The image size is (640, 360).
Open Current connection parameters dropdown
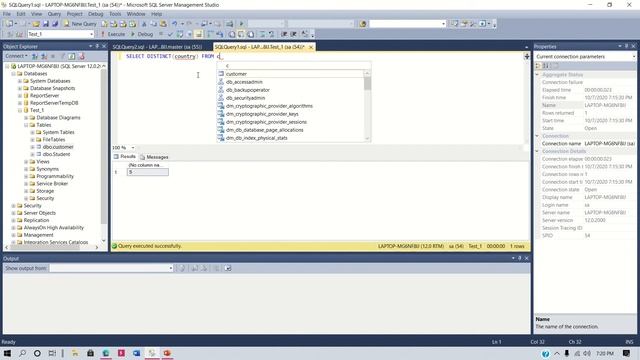[633, 56]
